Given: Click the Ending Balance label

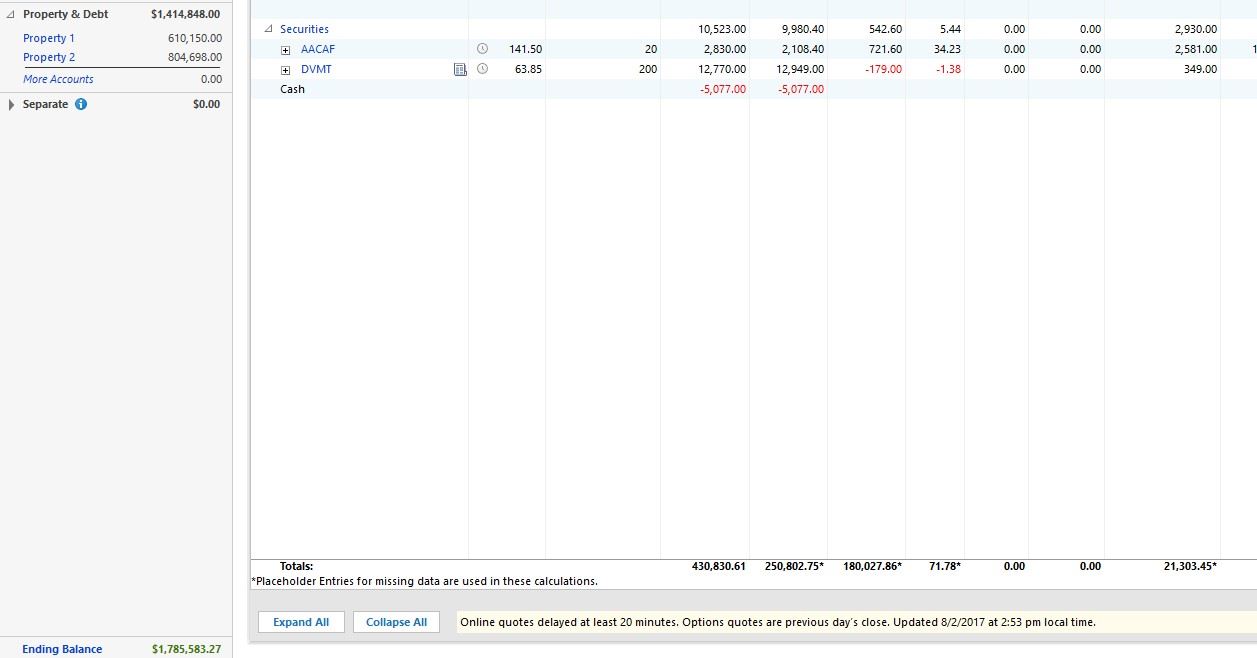Looking at the screenshot, I should [x=62, y=649].
